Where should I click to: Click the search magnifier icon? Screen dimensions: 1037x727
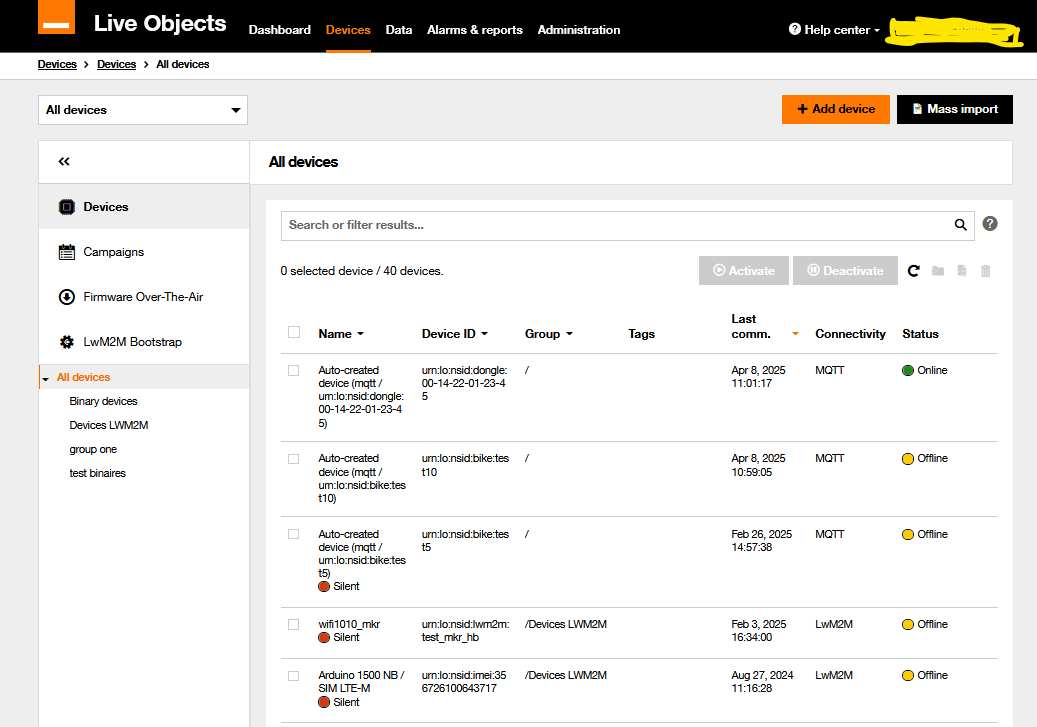960,225
